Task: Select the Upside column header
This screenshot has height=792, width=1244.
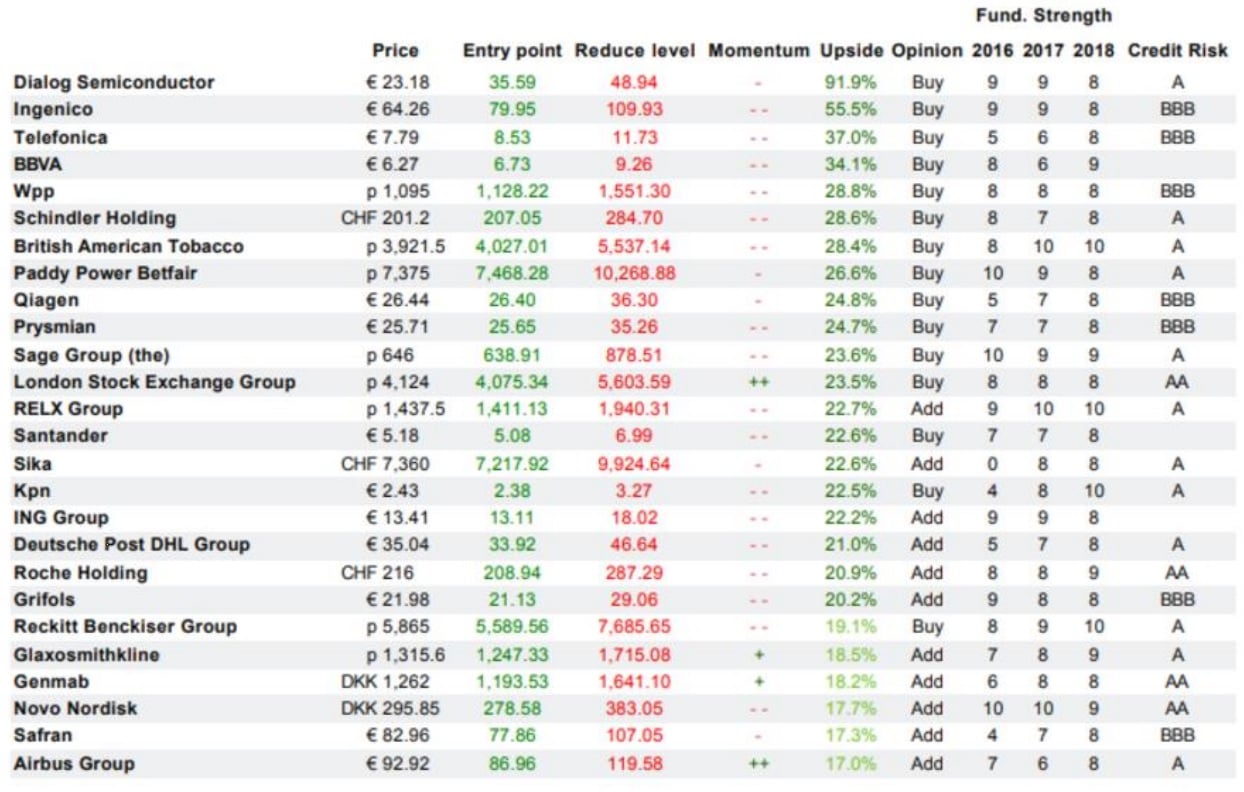Action: tap(851, 51)
